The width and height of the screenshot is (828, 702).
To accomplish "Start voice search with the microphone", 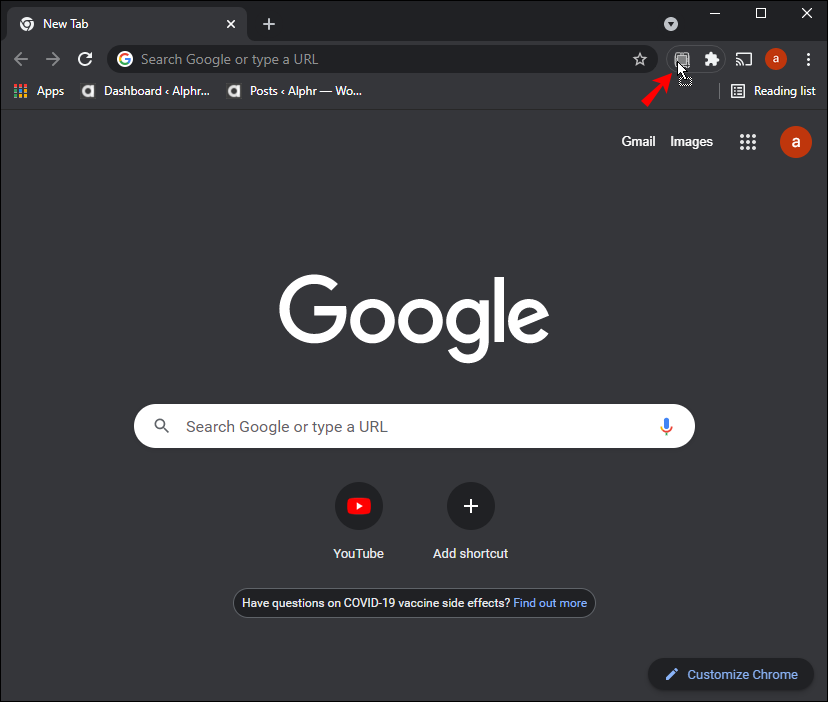I will (x=666, y=426).
